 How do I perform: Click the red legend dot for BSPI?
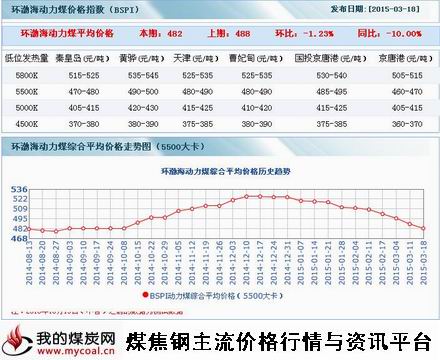pyautogui.click(x=145, y=295)
